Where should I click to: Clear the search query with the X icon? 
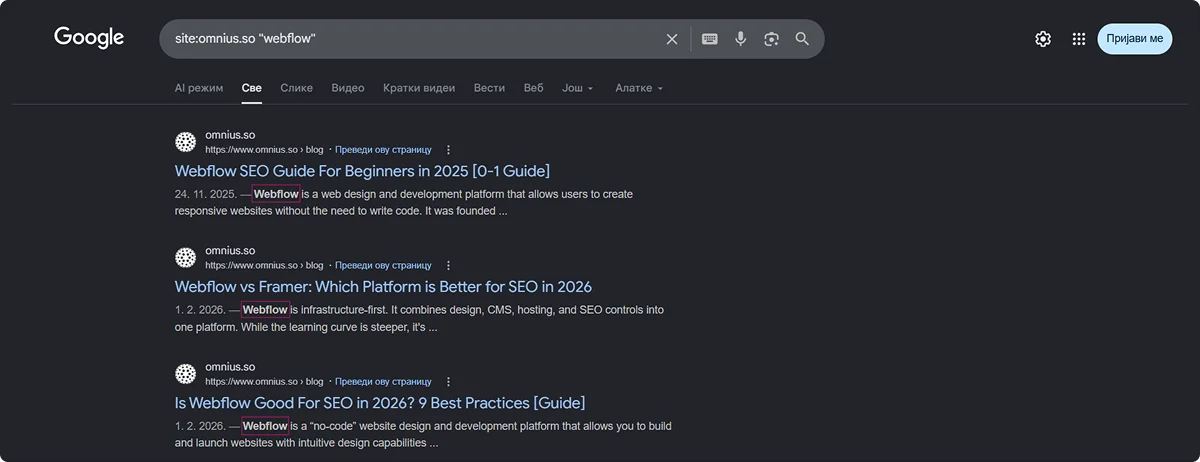click(672, 39)
